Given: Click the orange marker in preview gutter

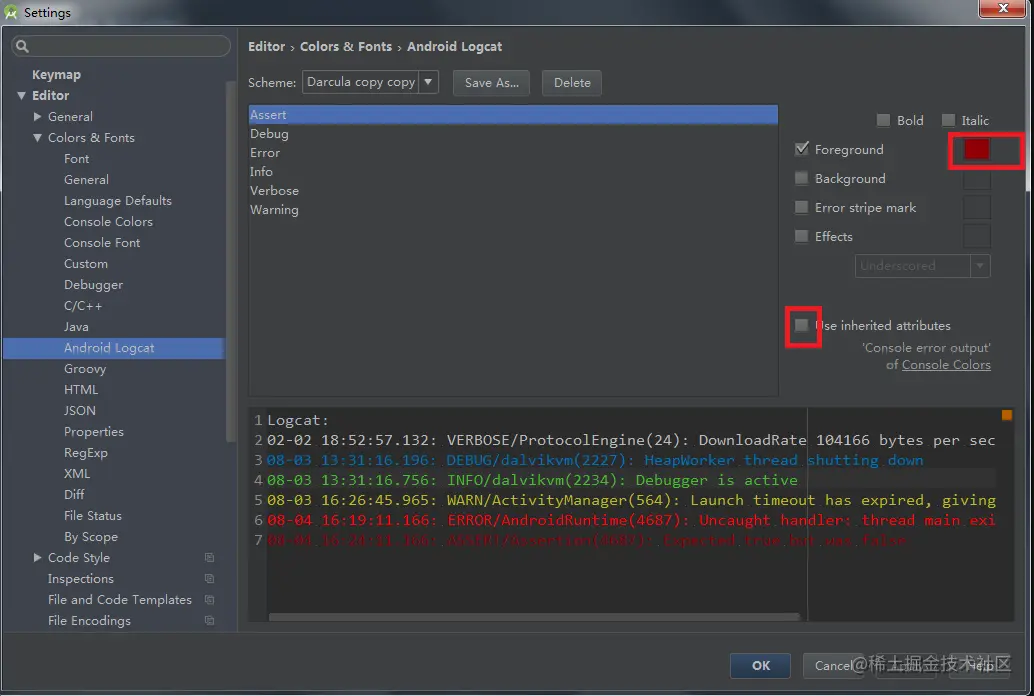Looking at the screenshot, I should (x=1006, y=415).
